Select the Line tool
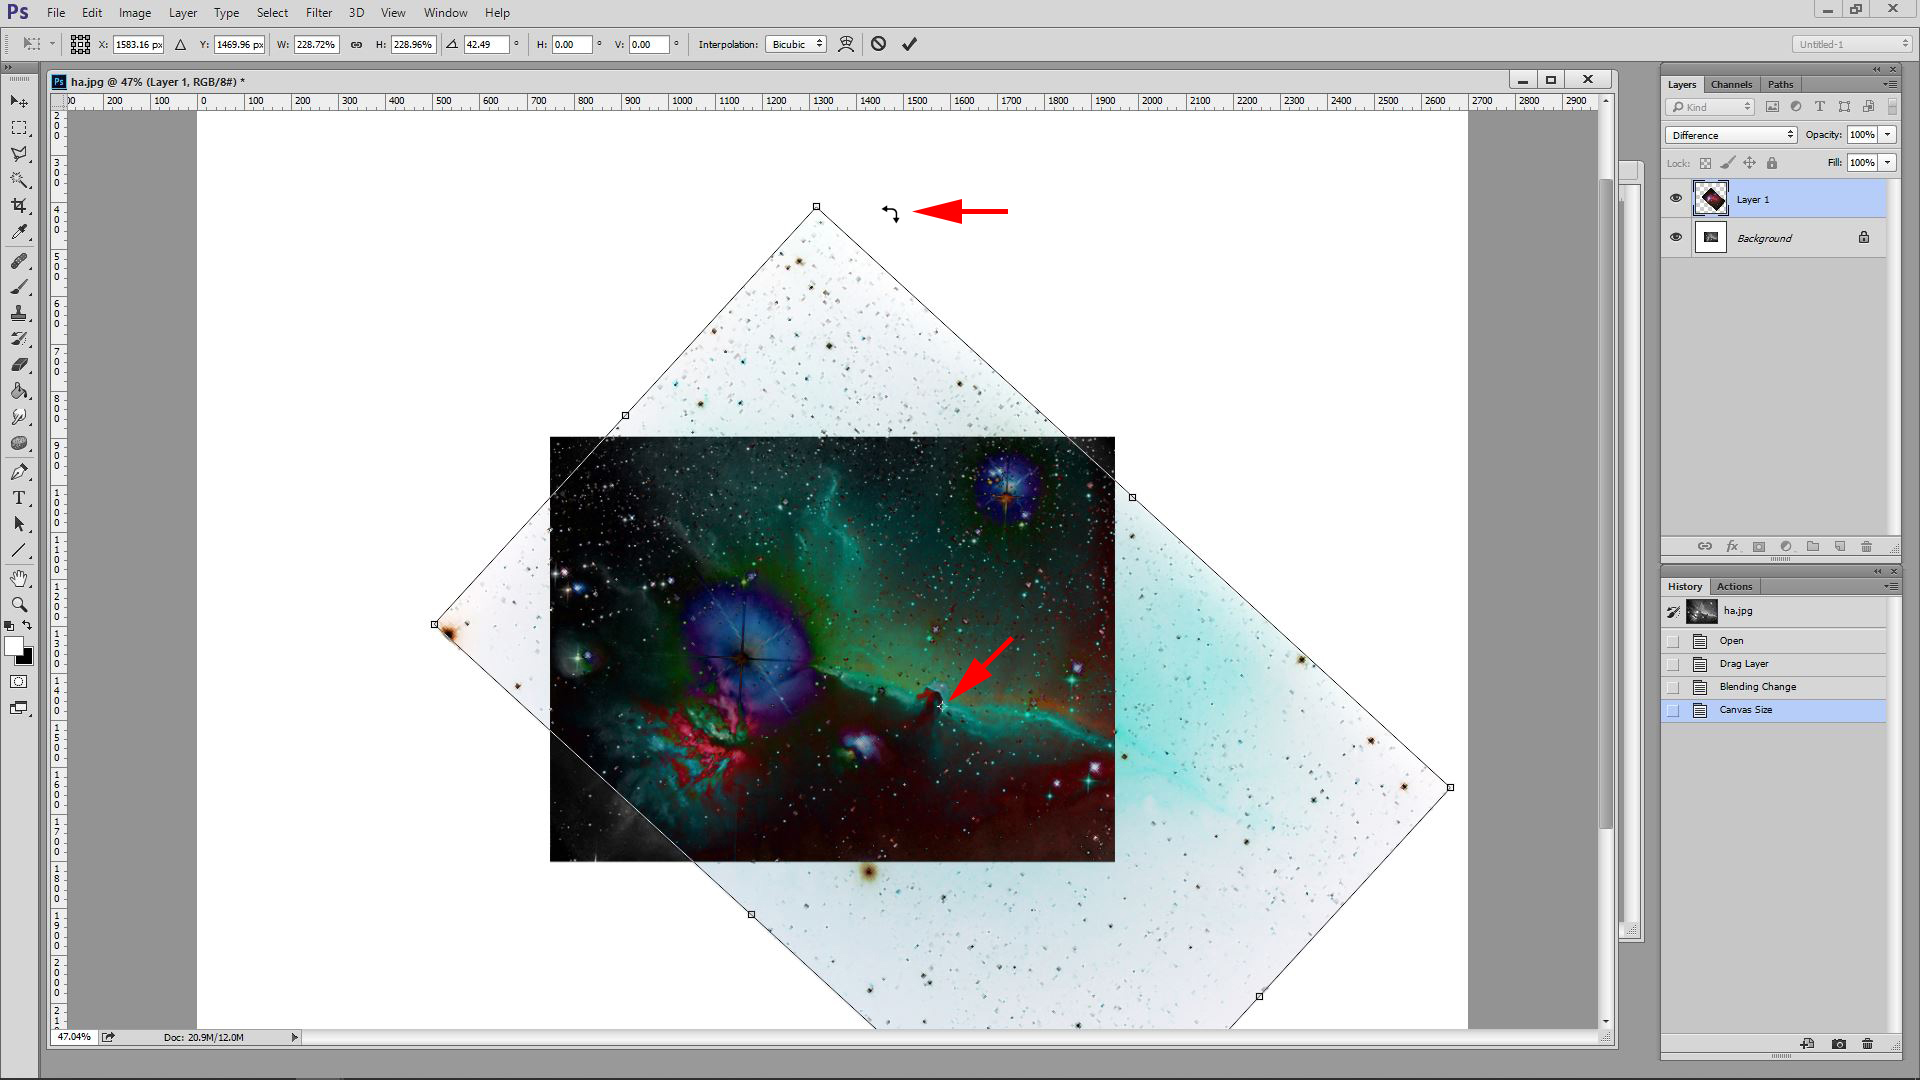The height and width of the screenshot is (1080, 1920). 19,550
